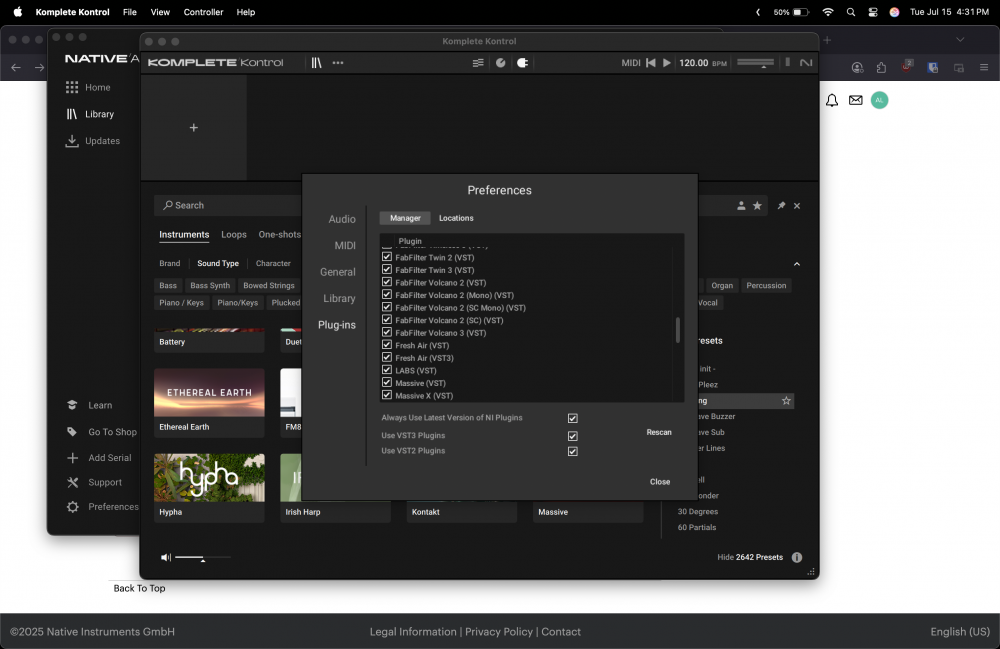Open the three-dots menu in Komplete Kontrol header
The image size is (1000, 649).
pyautogui.click(x=338, y=62)
